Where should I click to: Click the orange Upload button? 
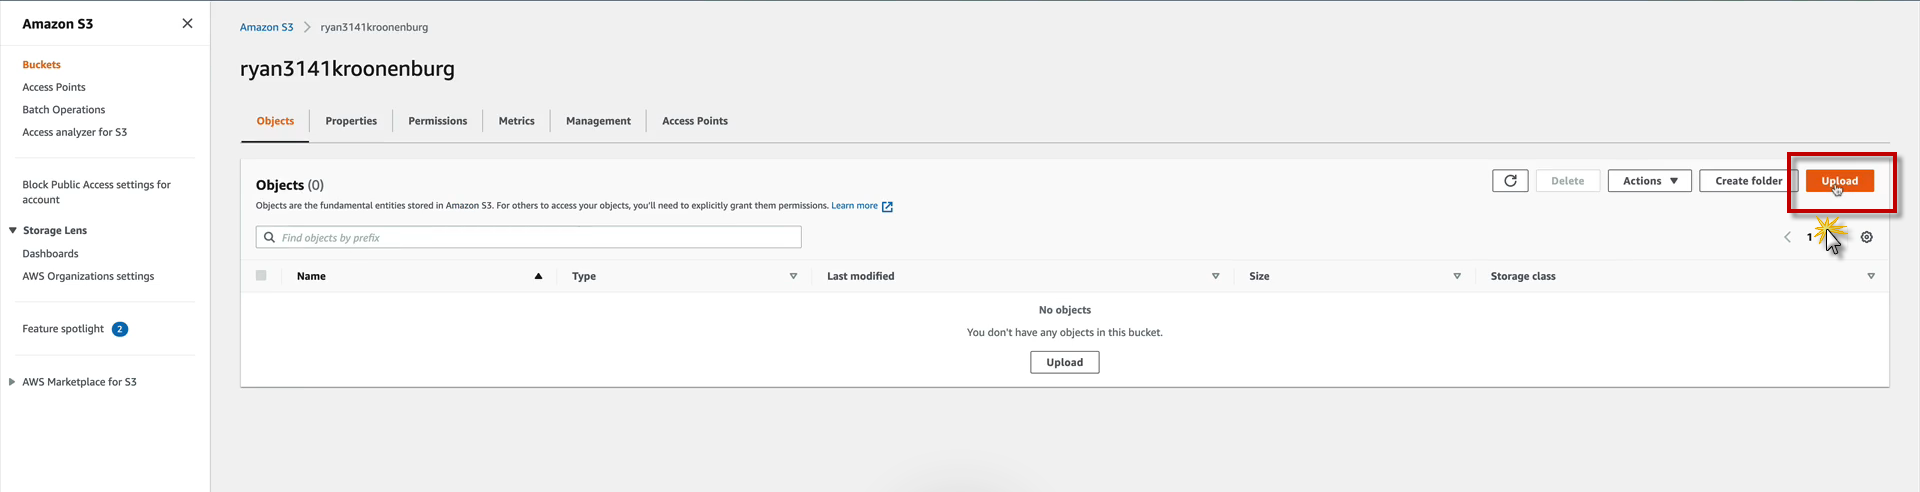click(1839, 181)
